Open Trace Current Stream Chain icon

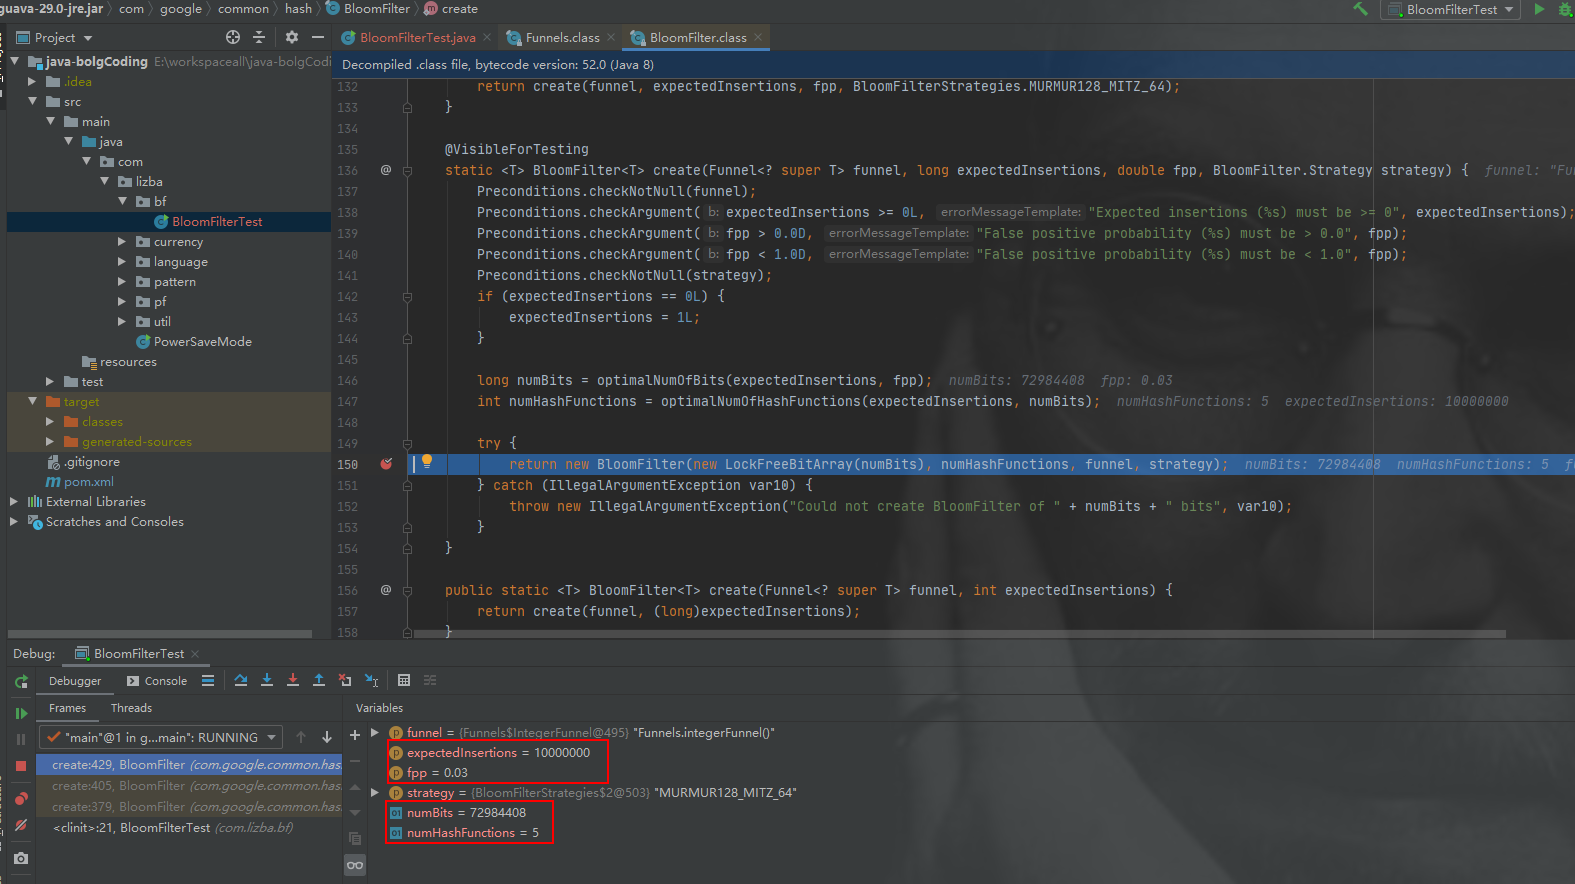430,680
